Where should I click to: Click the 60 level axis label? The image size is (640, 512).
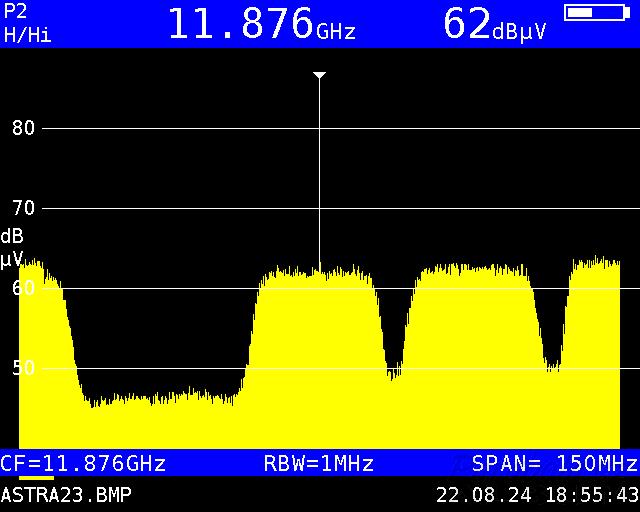coord(23,288)
